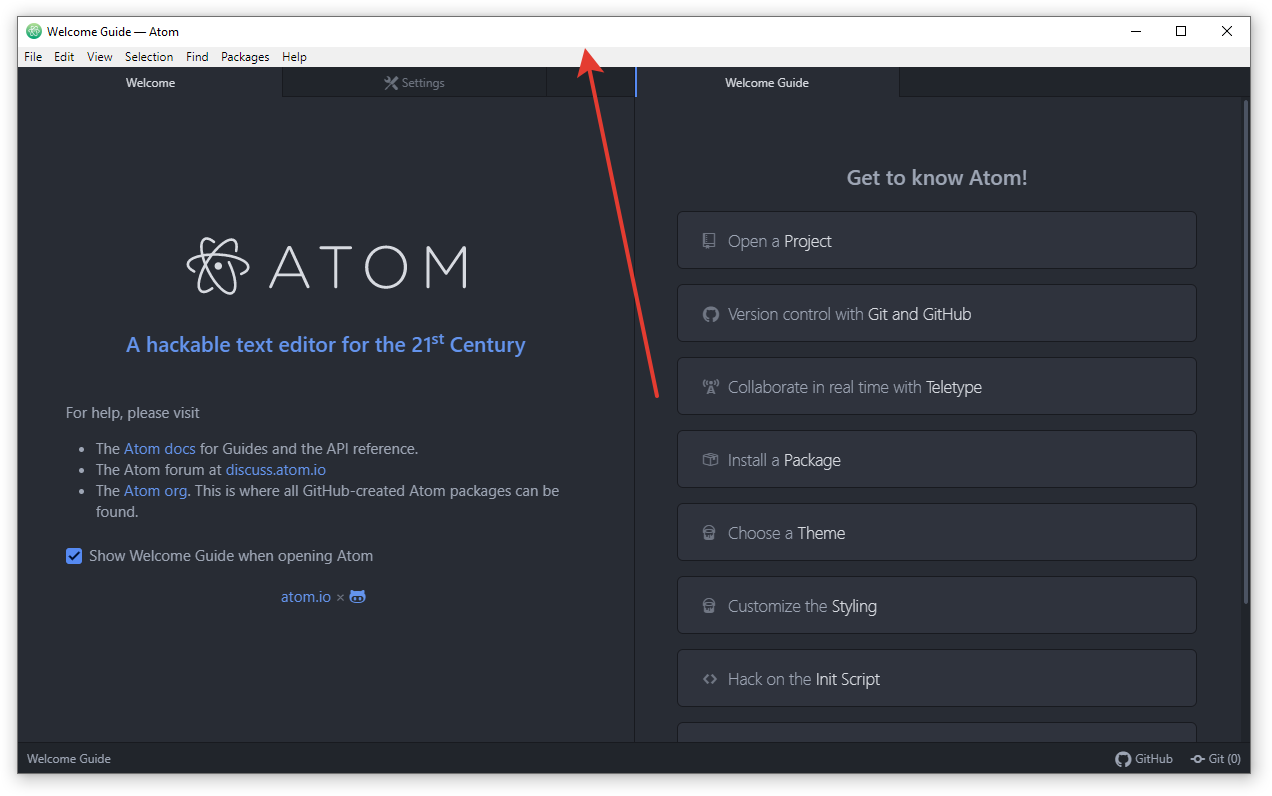Select the Welcome Guide tab
This screenshot has width=1272, height=796.
coord(767,83)
